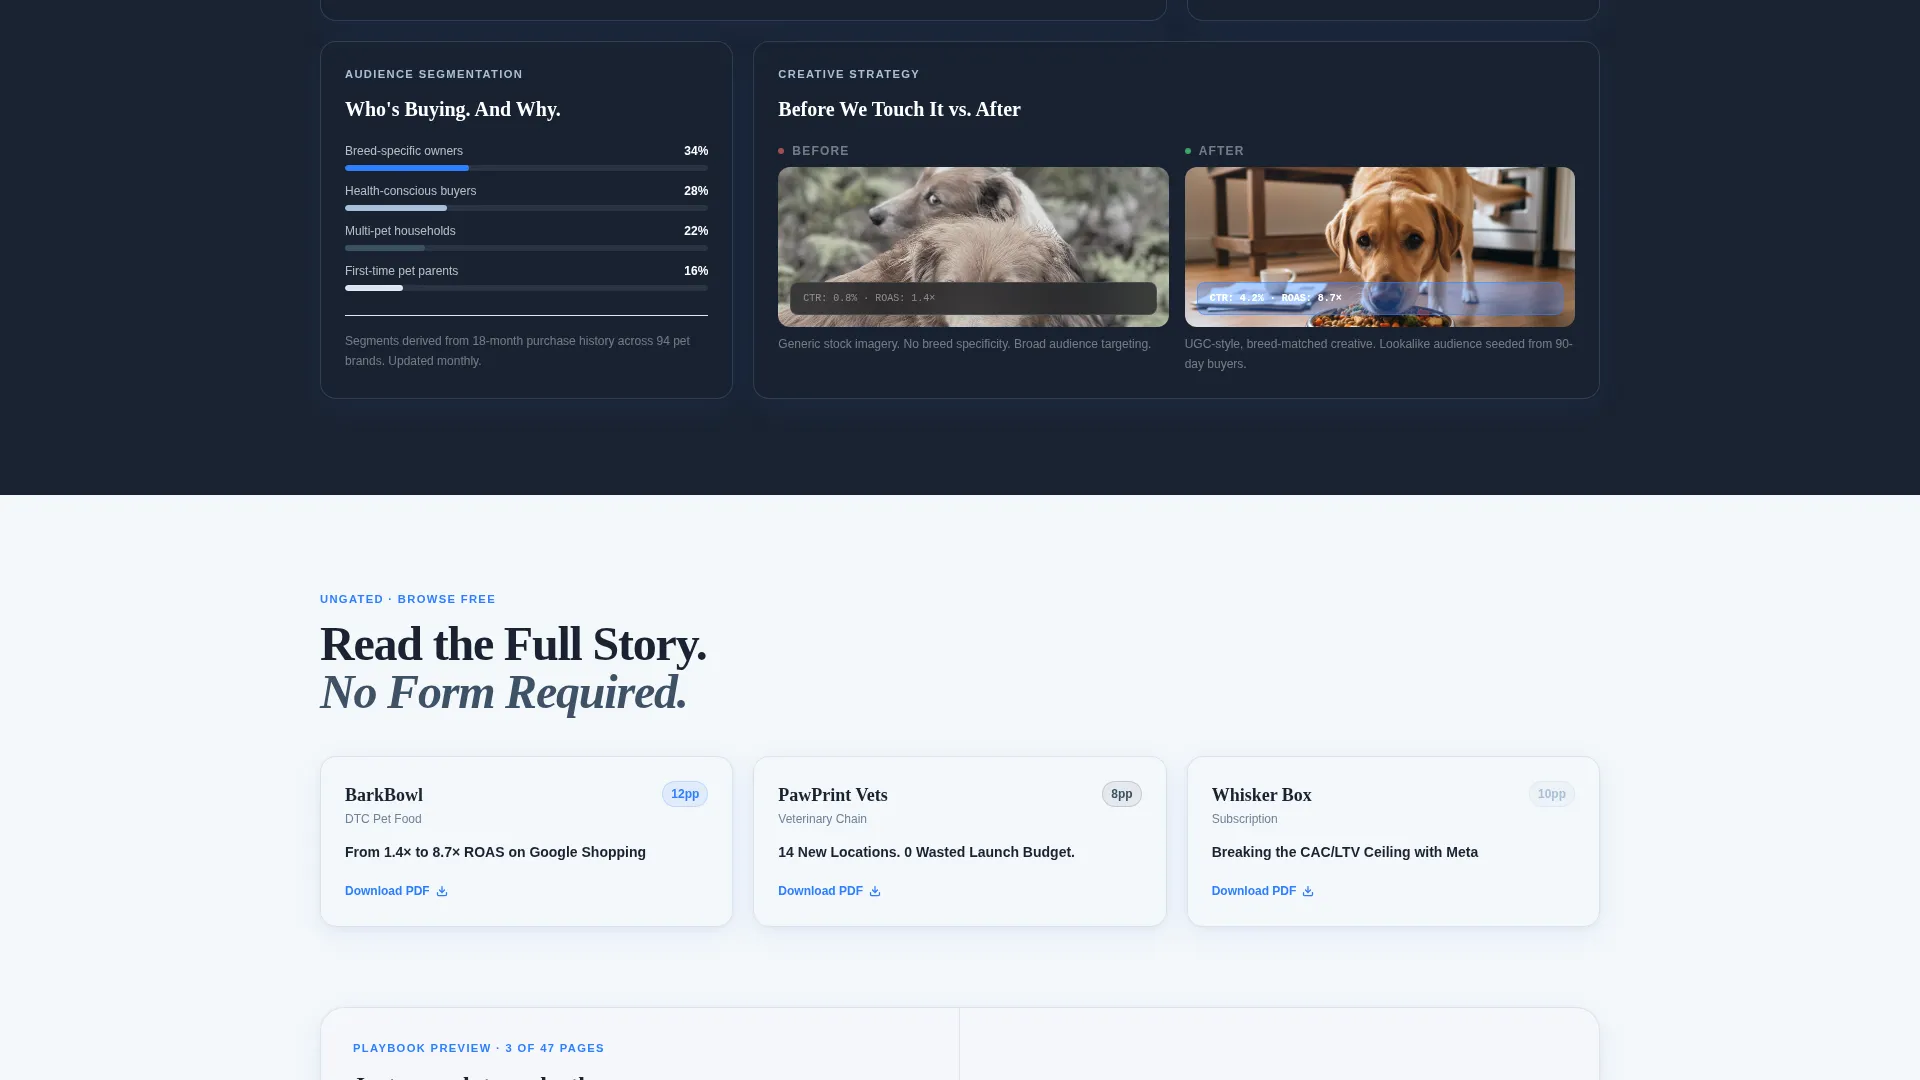This screenshot has height=1080, width=1920.
Task: Click the Whisker Box Download PDF link
Action: (x=1262, y=891)
